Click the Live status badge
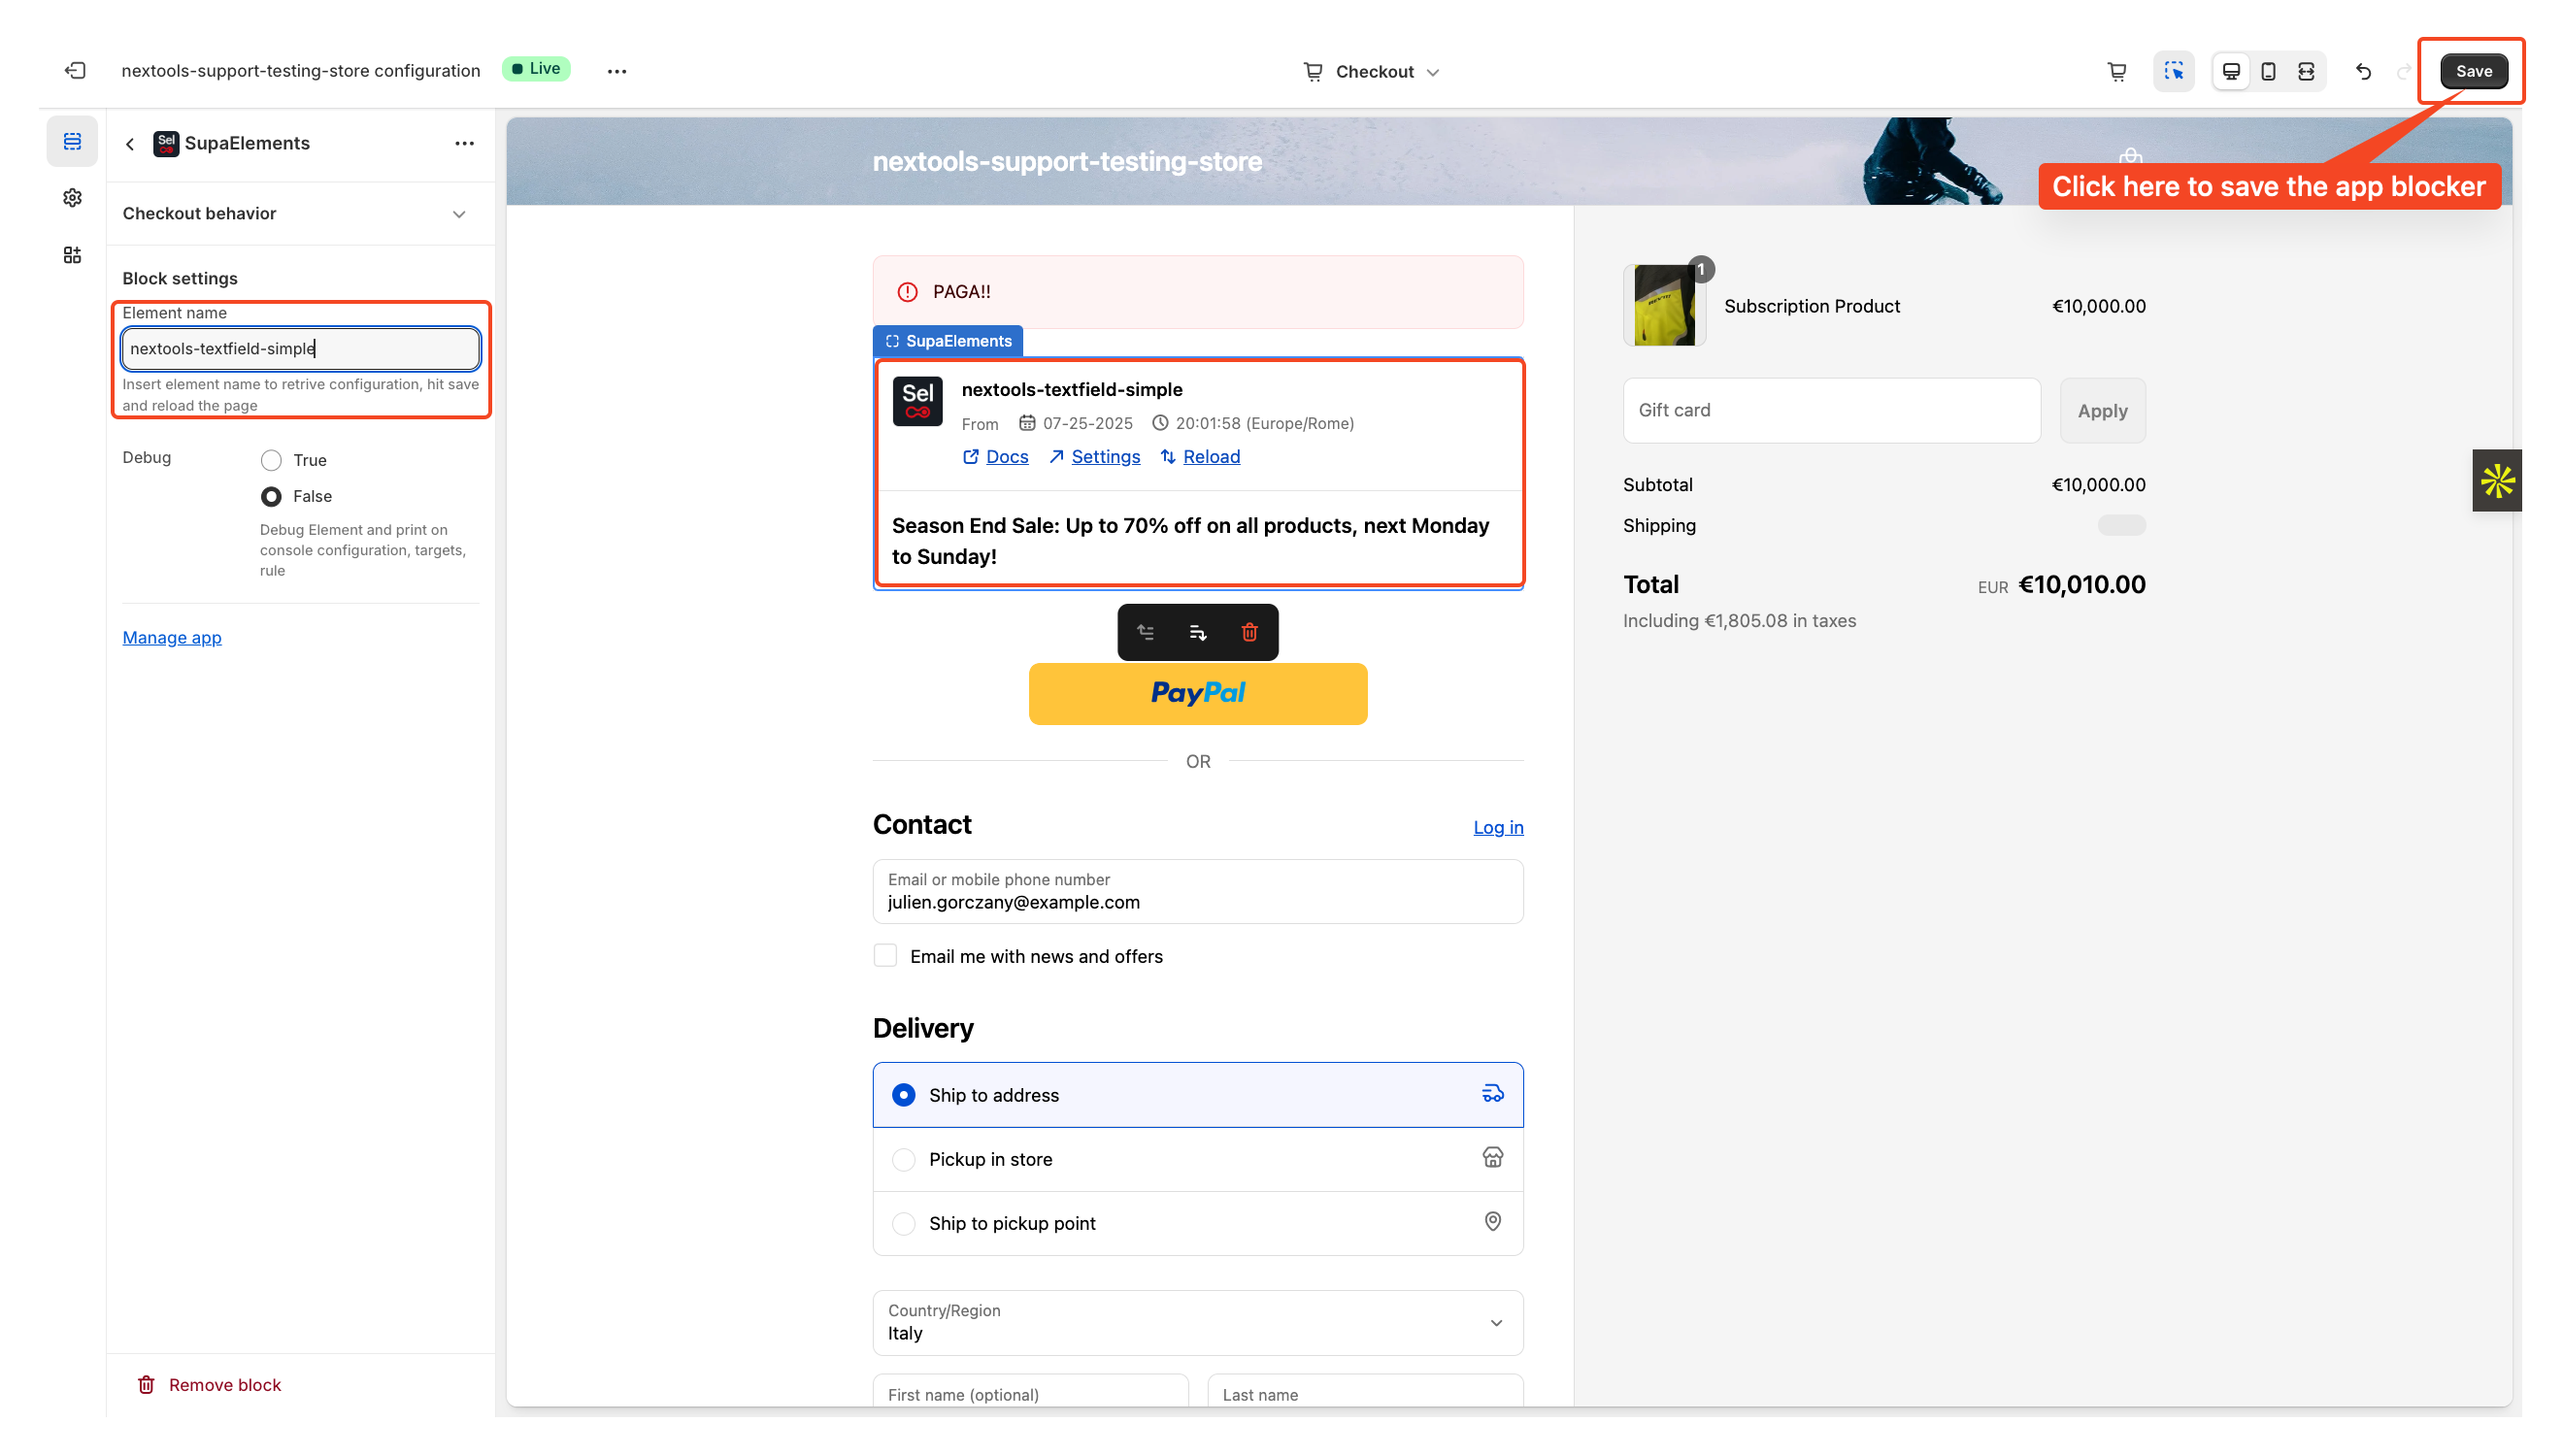The height and width of the screenshot is (1456, 2563). pyautogui.click(x=536, y=68)
